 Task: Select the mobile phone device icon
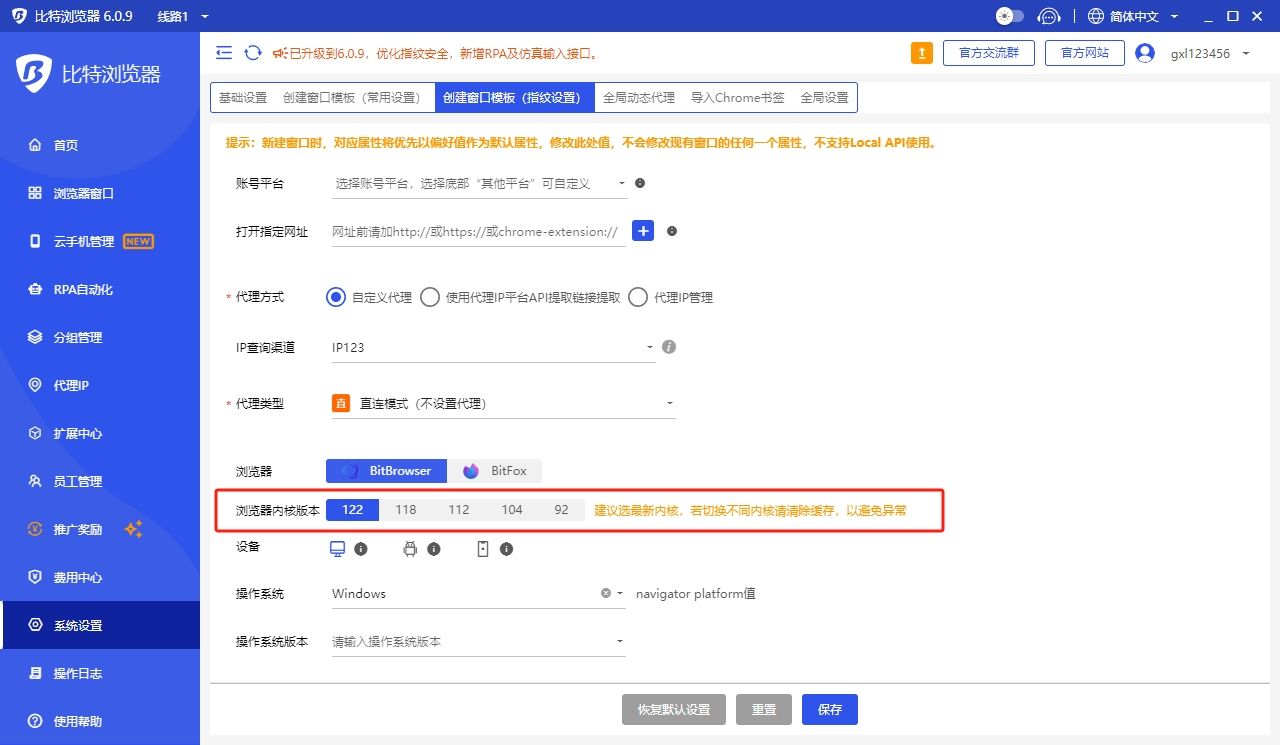point(483,549)
